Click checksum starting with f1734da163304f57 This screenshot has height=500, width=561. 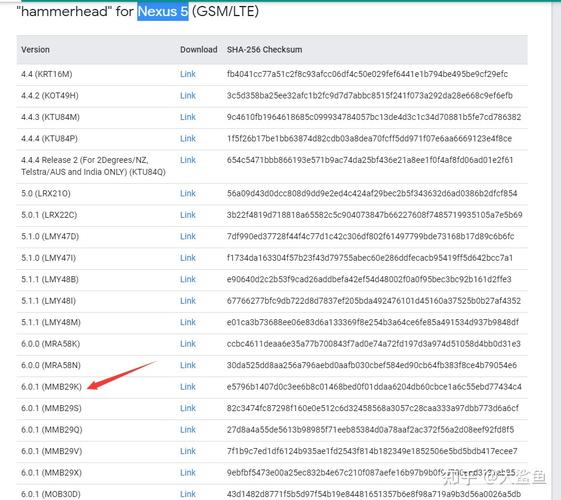[370, 258]
